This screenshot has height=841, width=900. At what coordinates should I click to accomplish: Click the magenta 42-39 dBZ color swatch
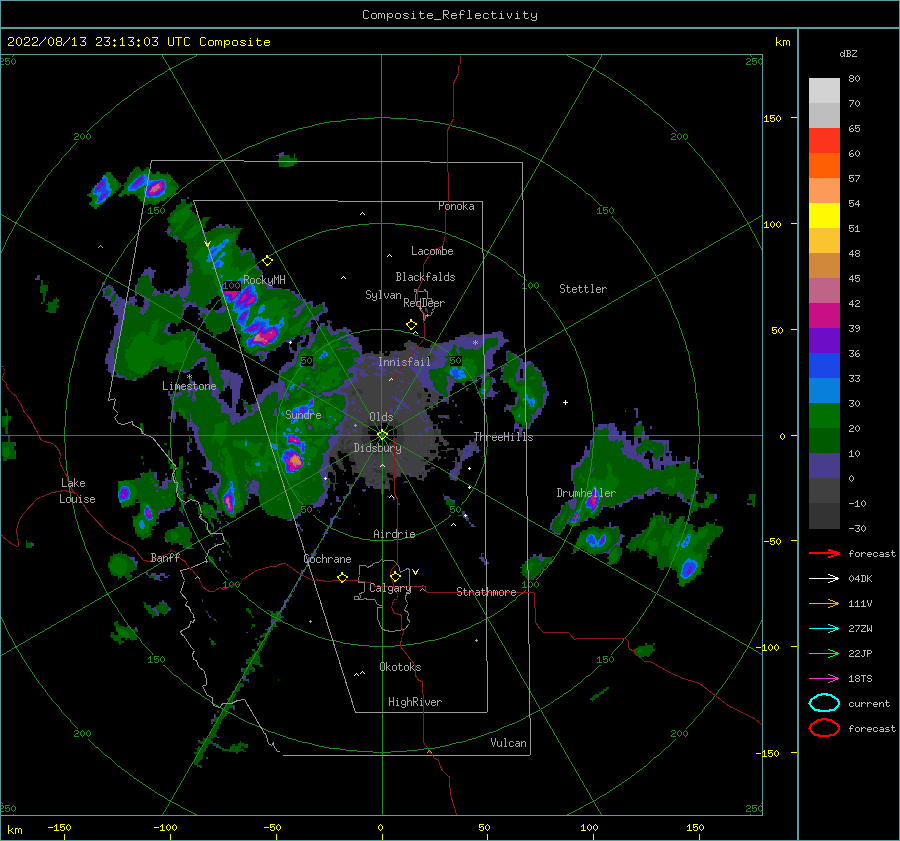click(824, 316)
